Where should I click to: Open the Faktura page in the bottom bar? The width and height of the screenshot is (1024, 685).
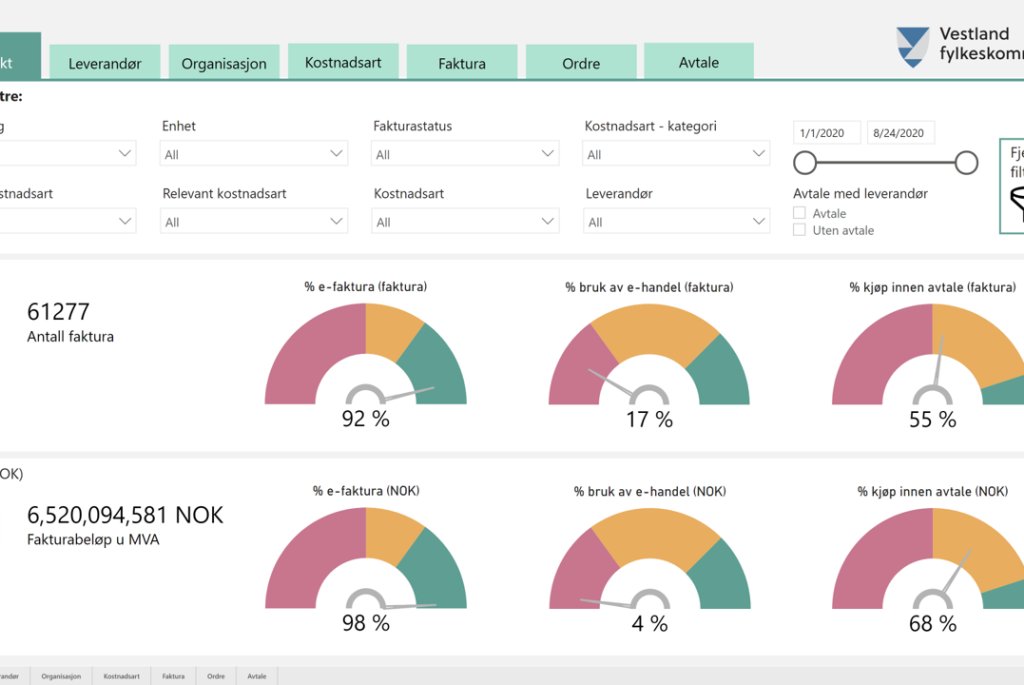(173, 676)
